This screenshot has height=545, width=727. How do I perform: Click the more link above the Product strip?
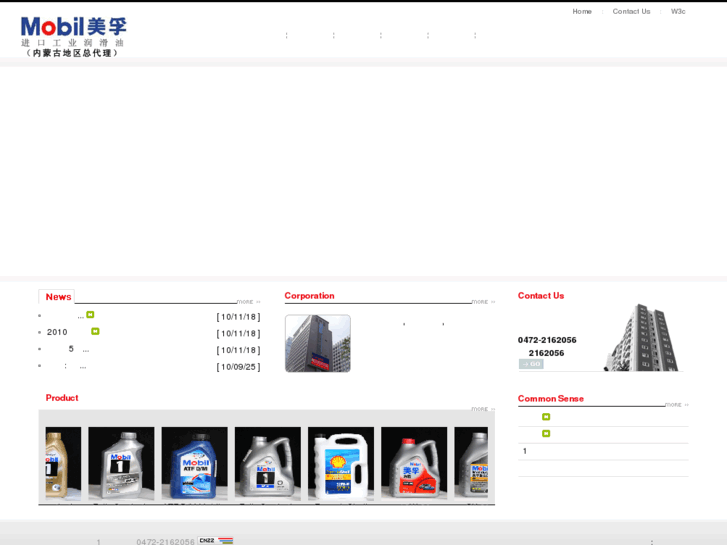484,409
